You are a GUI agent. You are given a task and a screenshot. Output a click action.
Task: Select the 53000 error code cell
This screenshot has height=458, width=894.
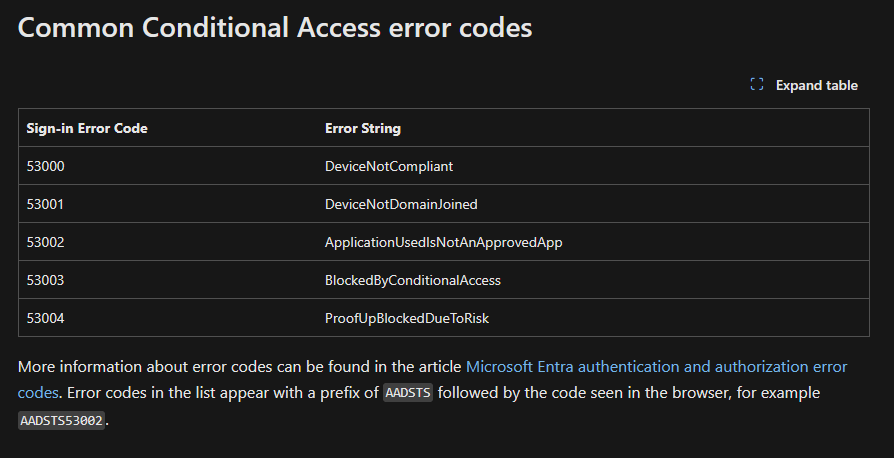click(46, 166)
